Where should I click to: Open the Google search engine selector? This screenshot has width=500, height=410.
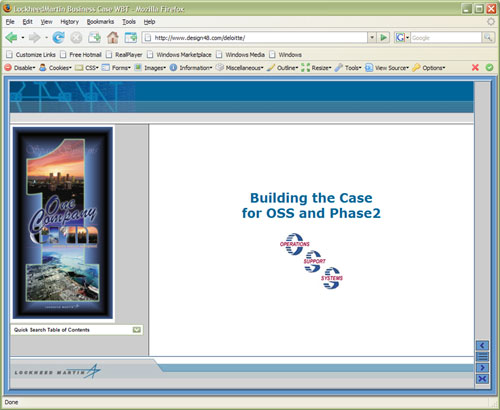(x=402, y=37)
